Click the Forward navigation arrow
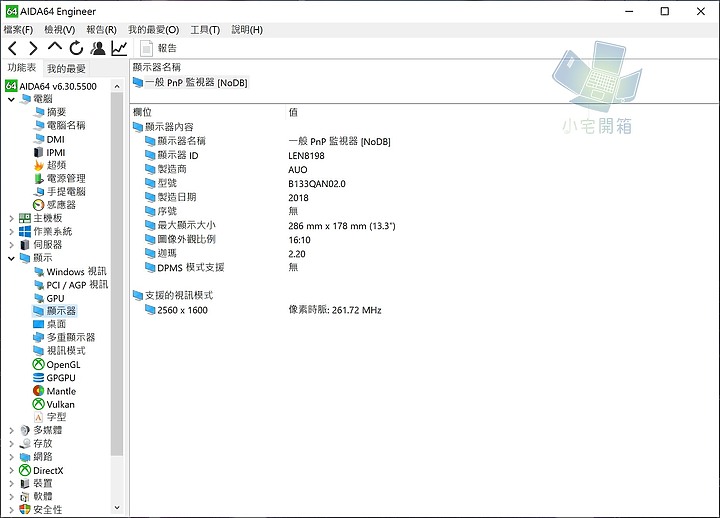Image resolution: width=720 pixels, height=518 pixels. (x=33, y=48)
